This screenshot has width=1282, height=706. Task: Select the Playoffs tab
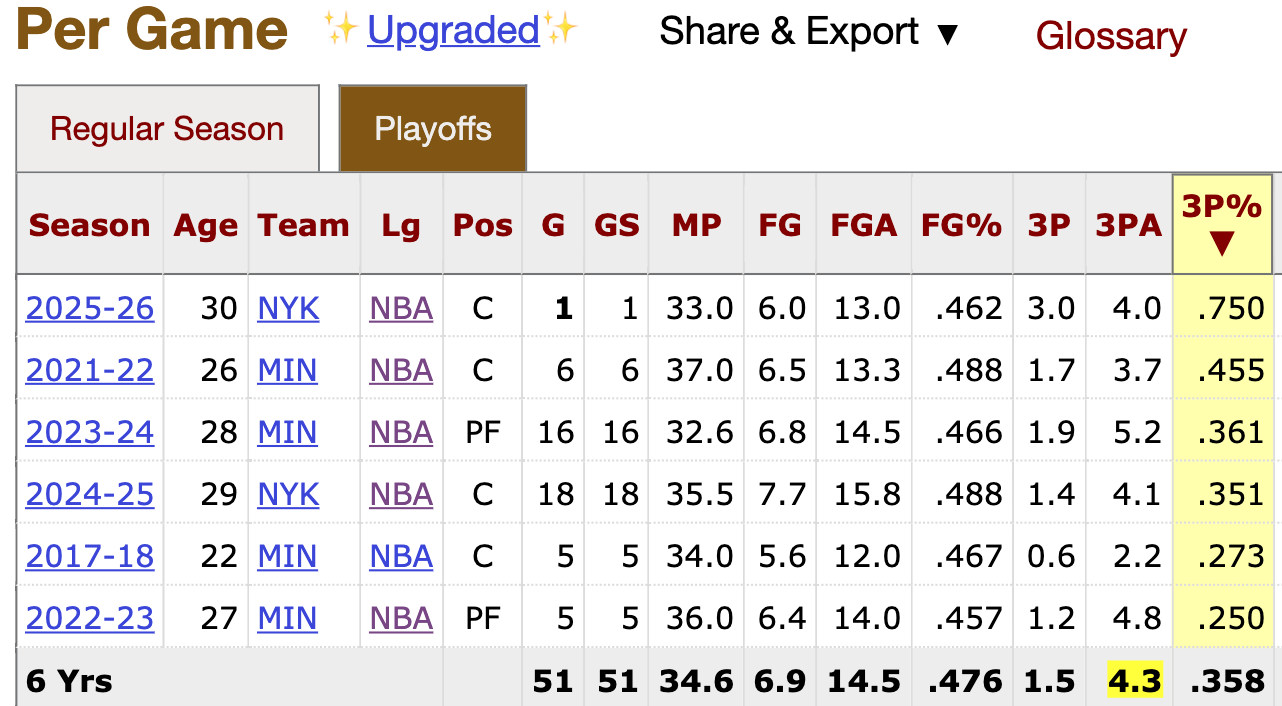(433, 129)
